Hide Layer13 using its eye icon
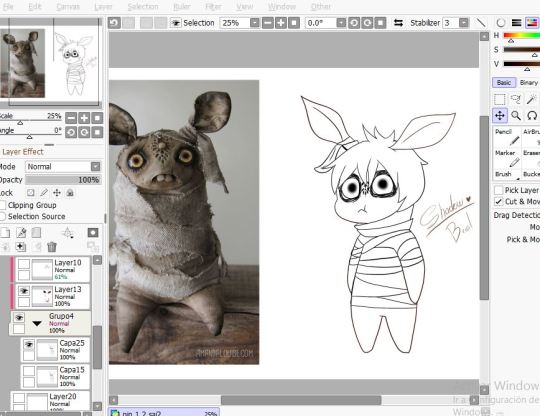 [x=24, y=291]
